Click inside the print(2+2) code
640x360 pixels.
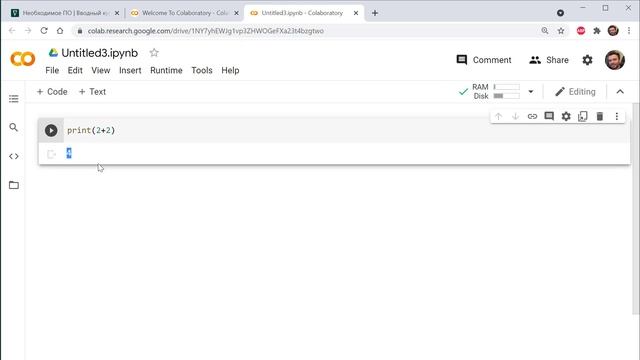pos(91,130)
